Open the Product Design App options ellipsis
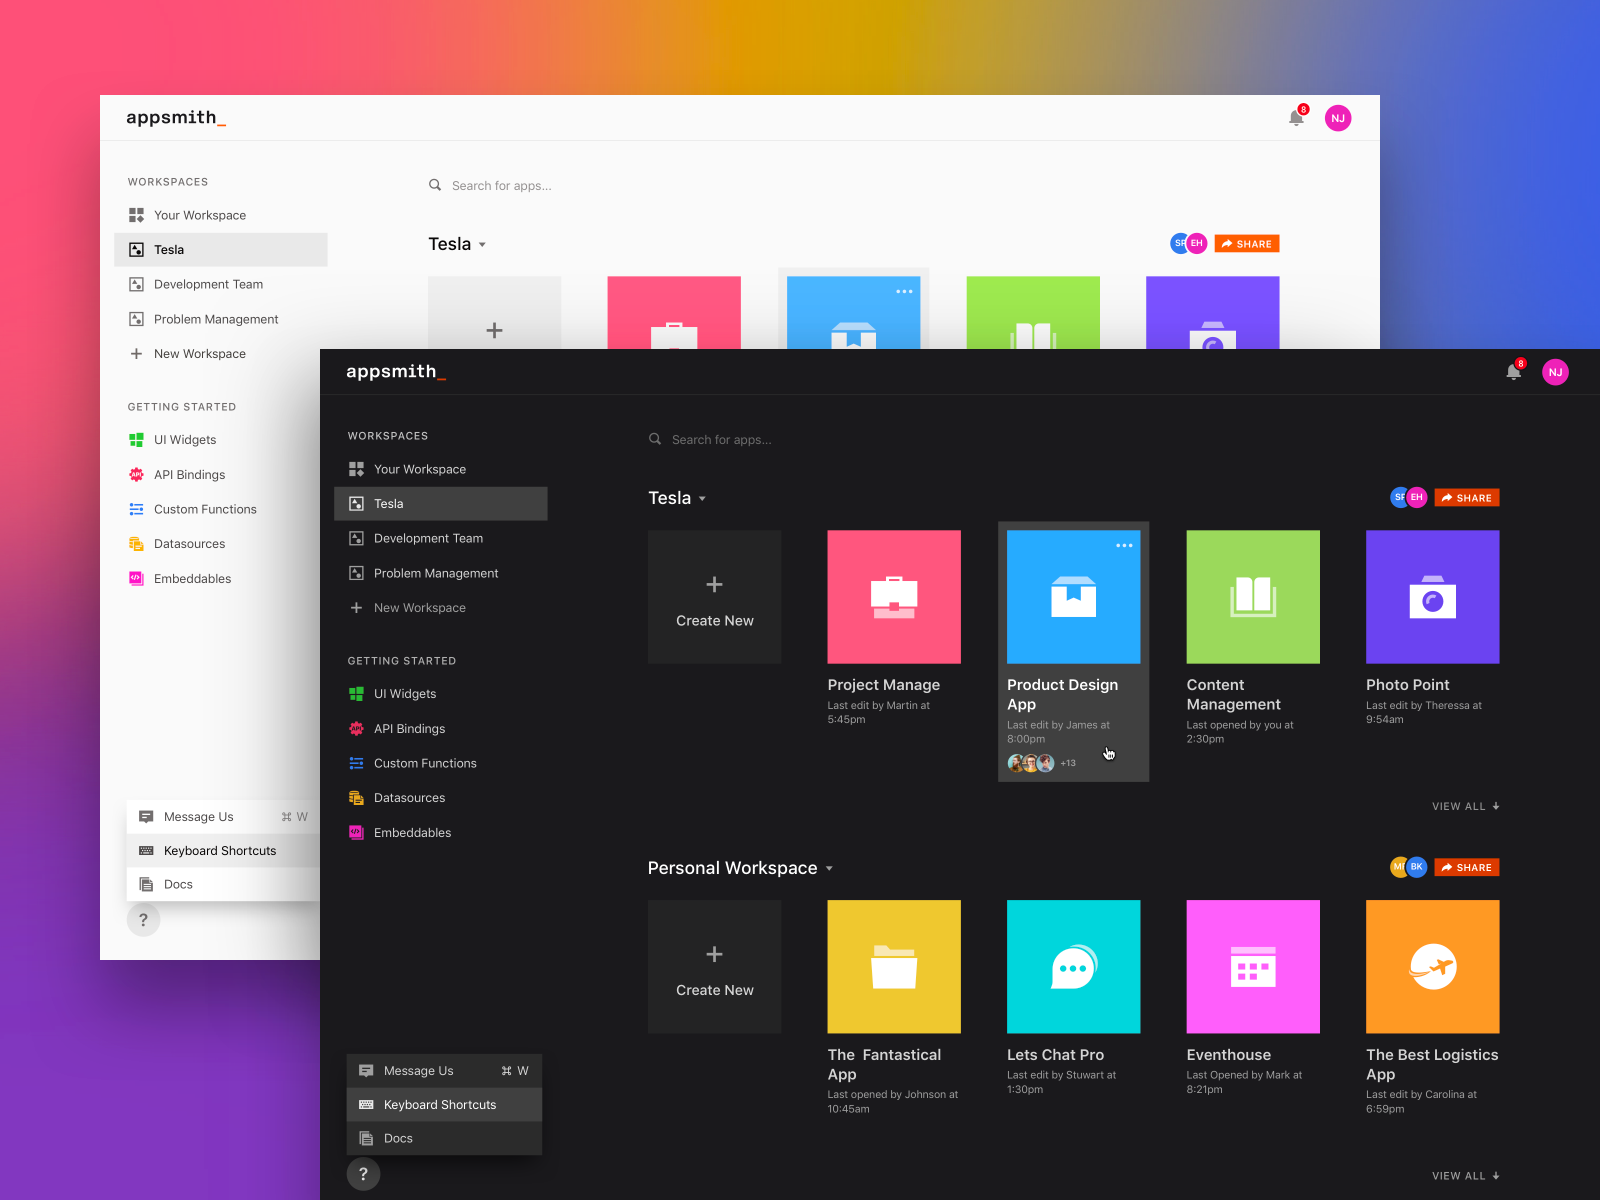The width and height of the screenshot is (1600, 1200). coord(1124,545)
